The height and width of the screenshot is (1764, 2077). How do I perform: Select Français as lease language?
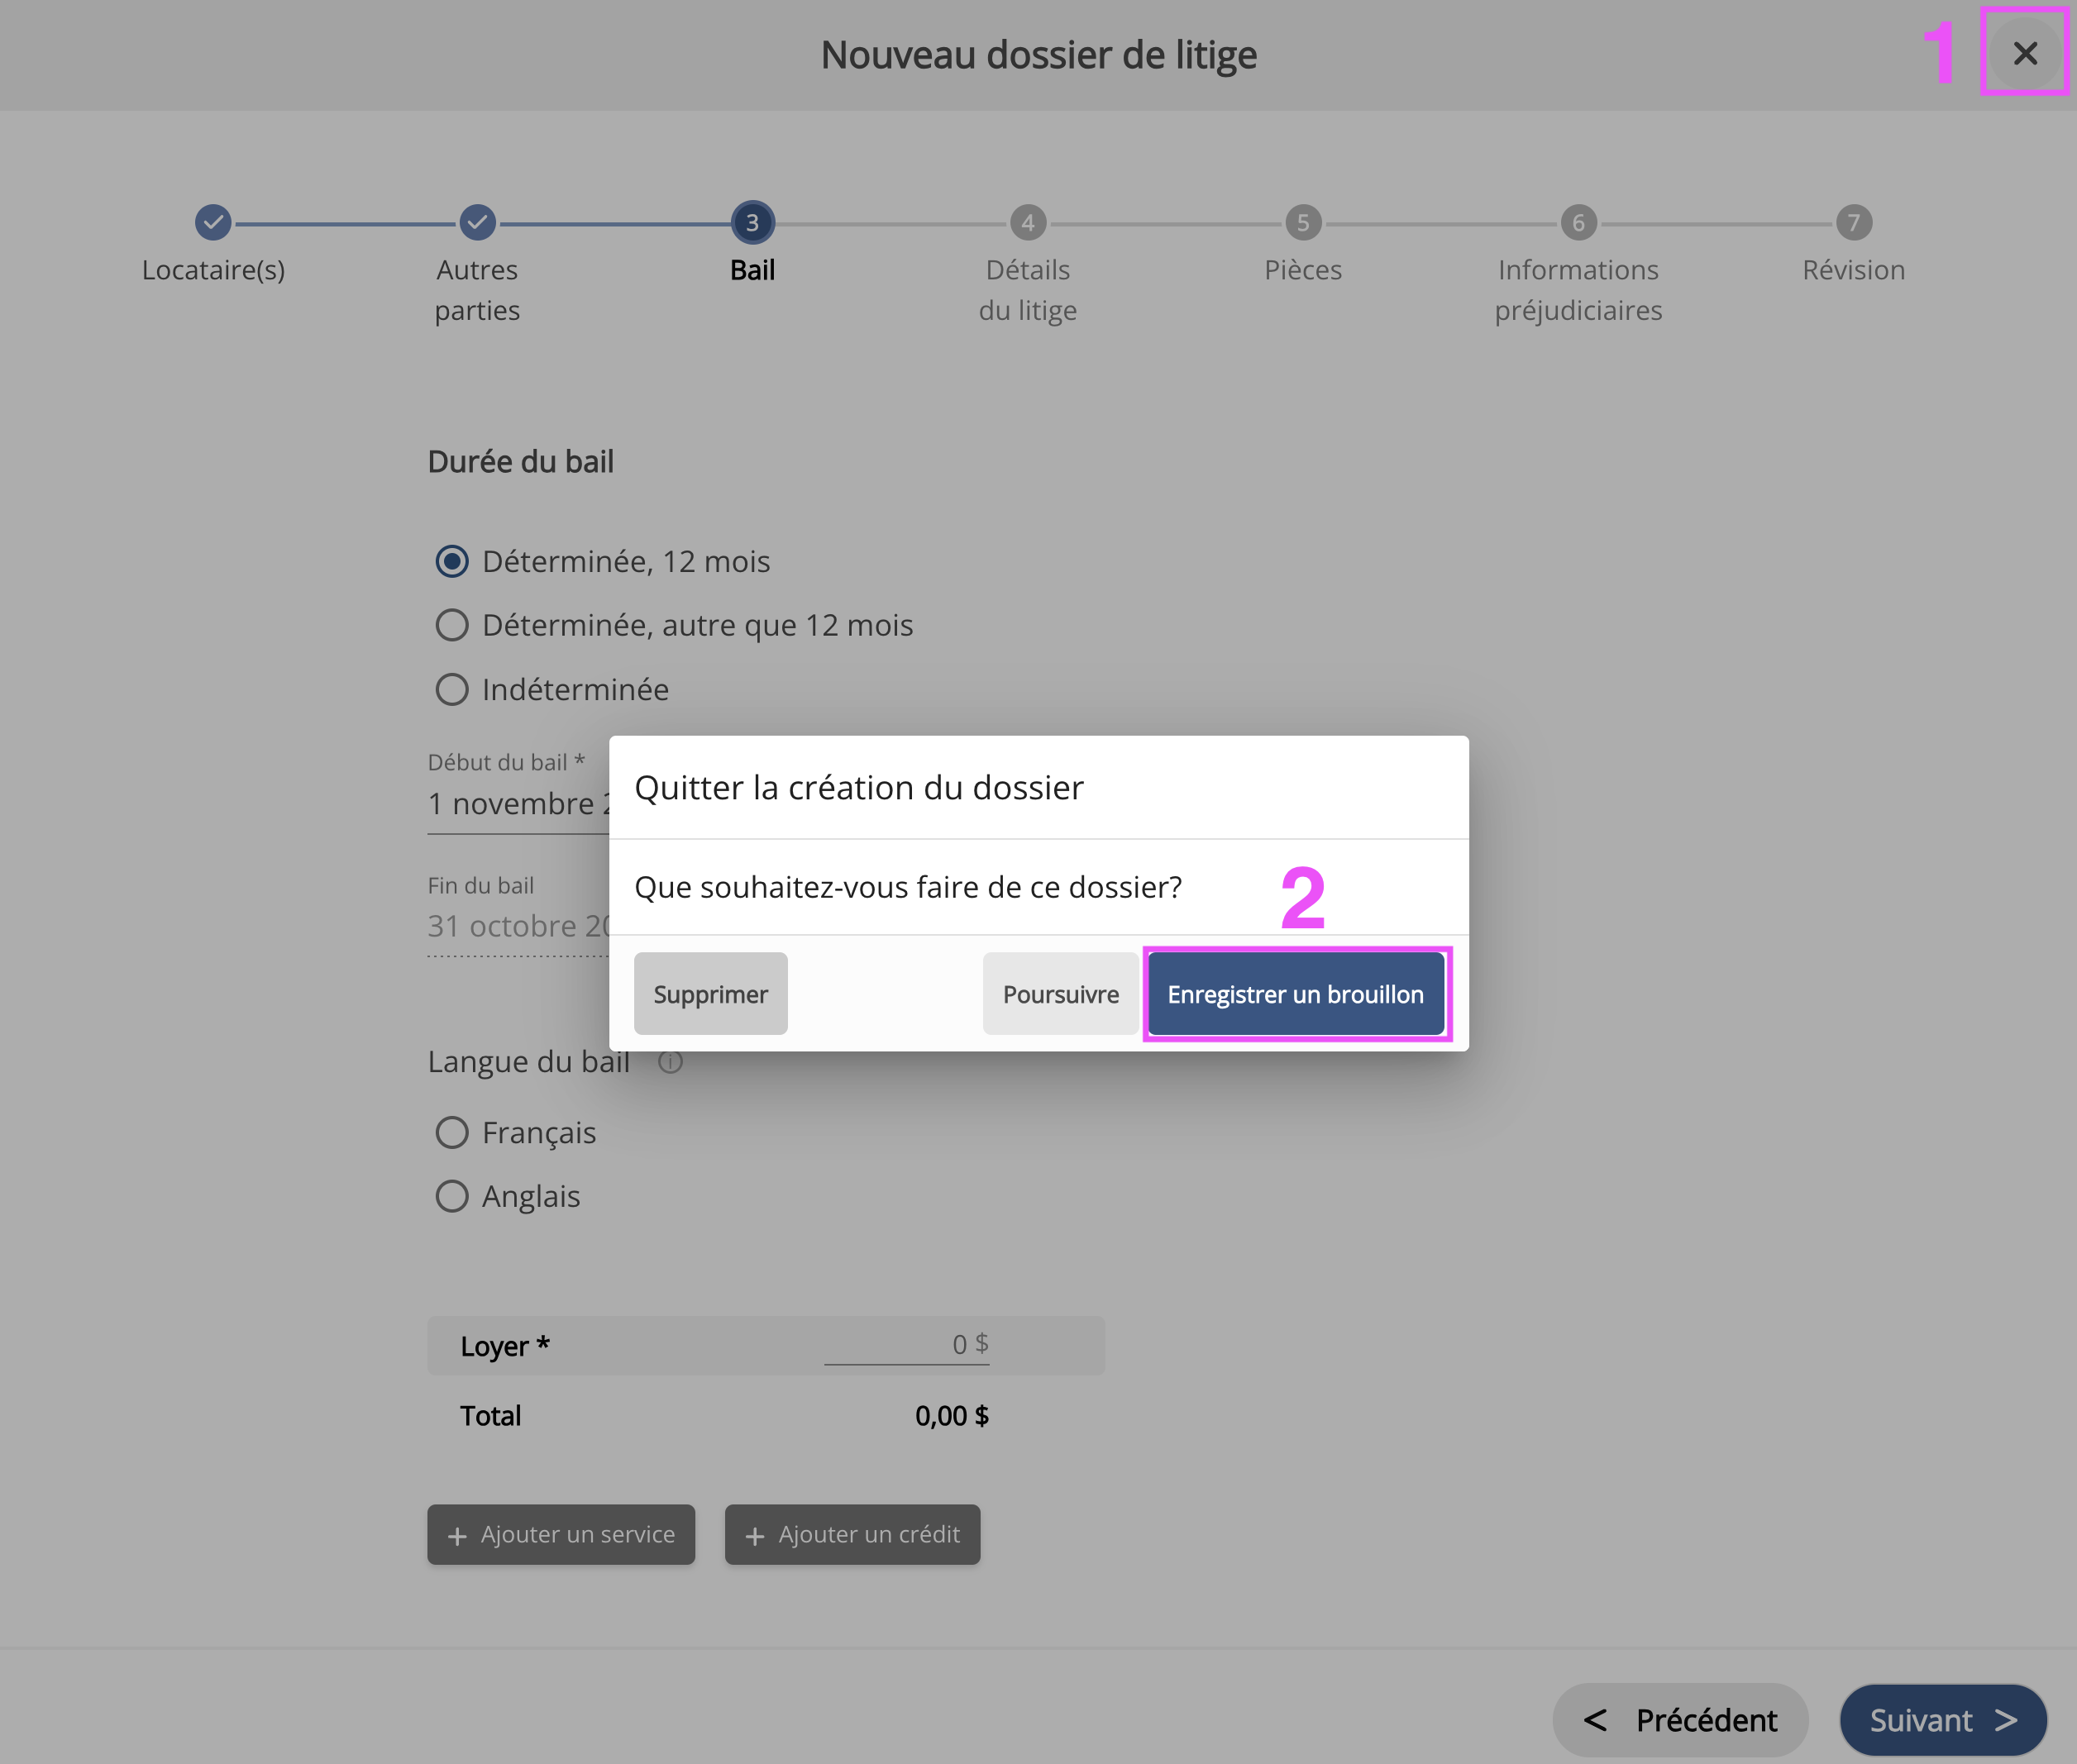(x=452, y=1132)
